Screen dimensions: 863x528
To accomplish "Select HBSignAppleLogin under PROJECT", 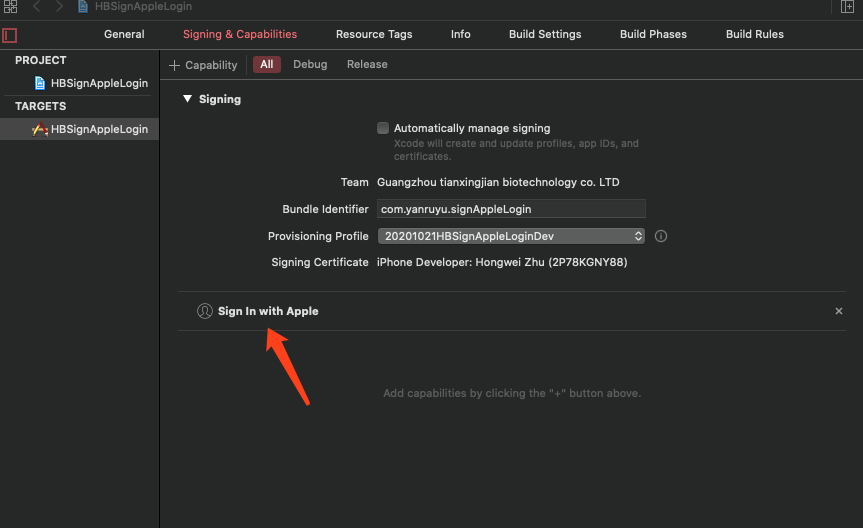I will (x=99, y=83).
